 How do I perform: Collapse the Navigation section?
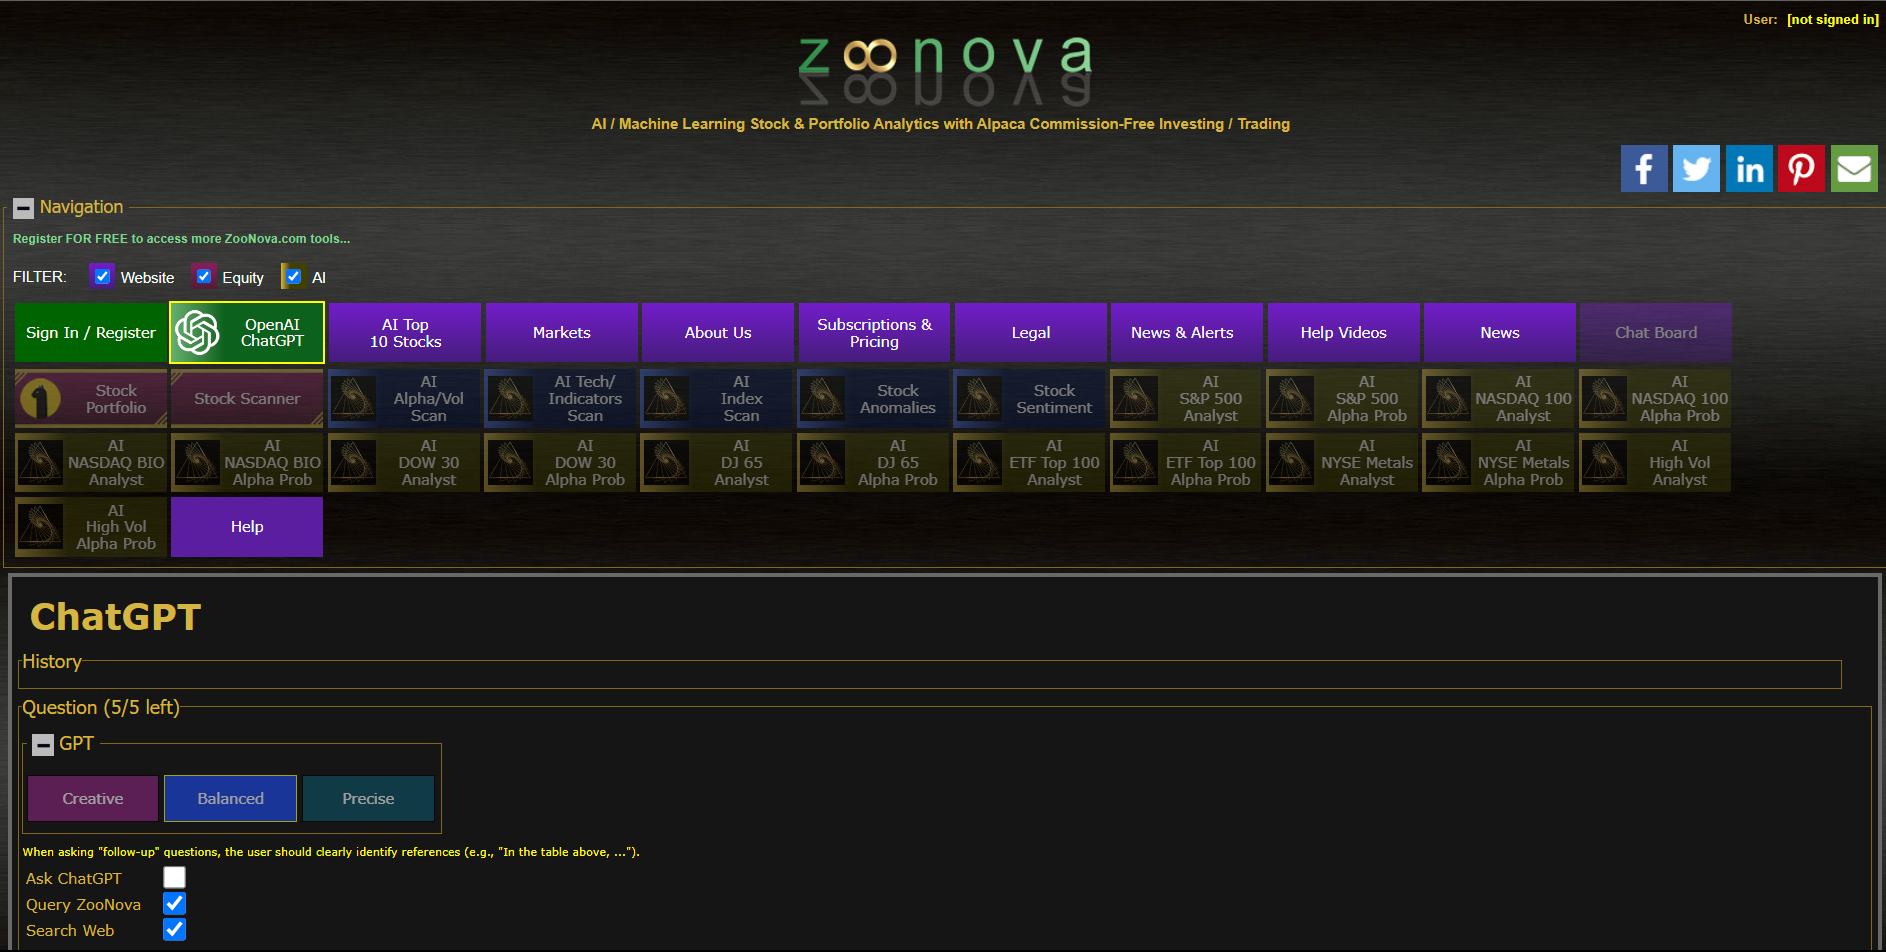[24, 209]
